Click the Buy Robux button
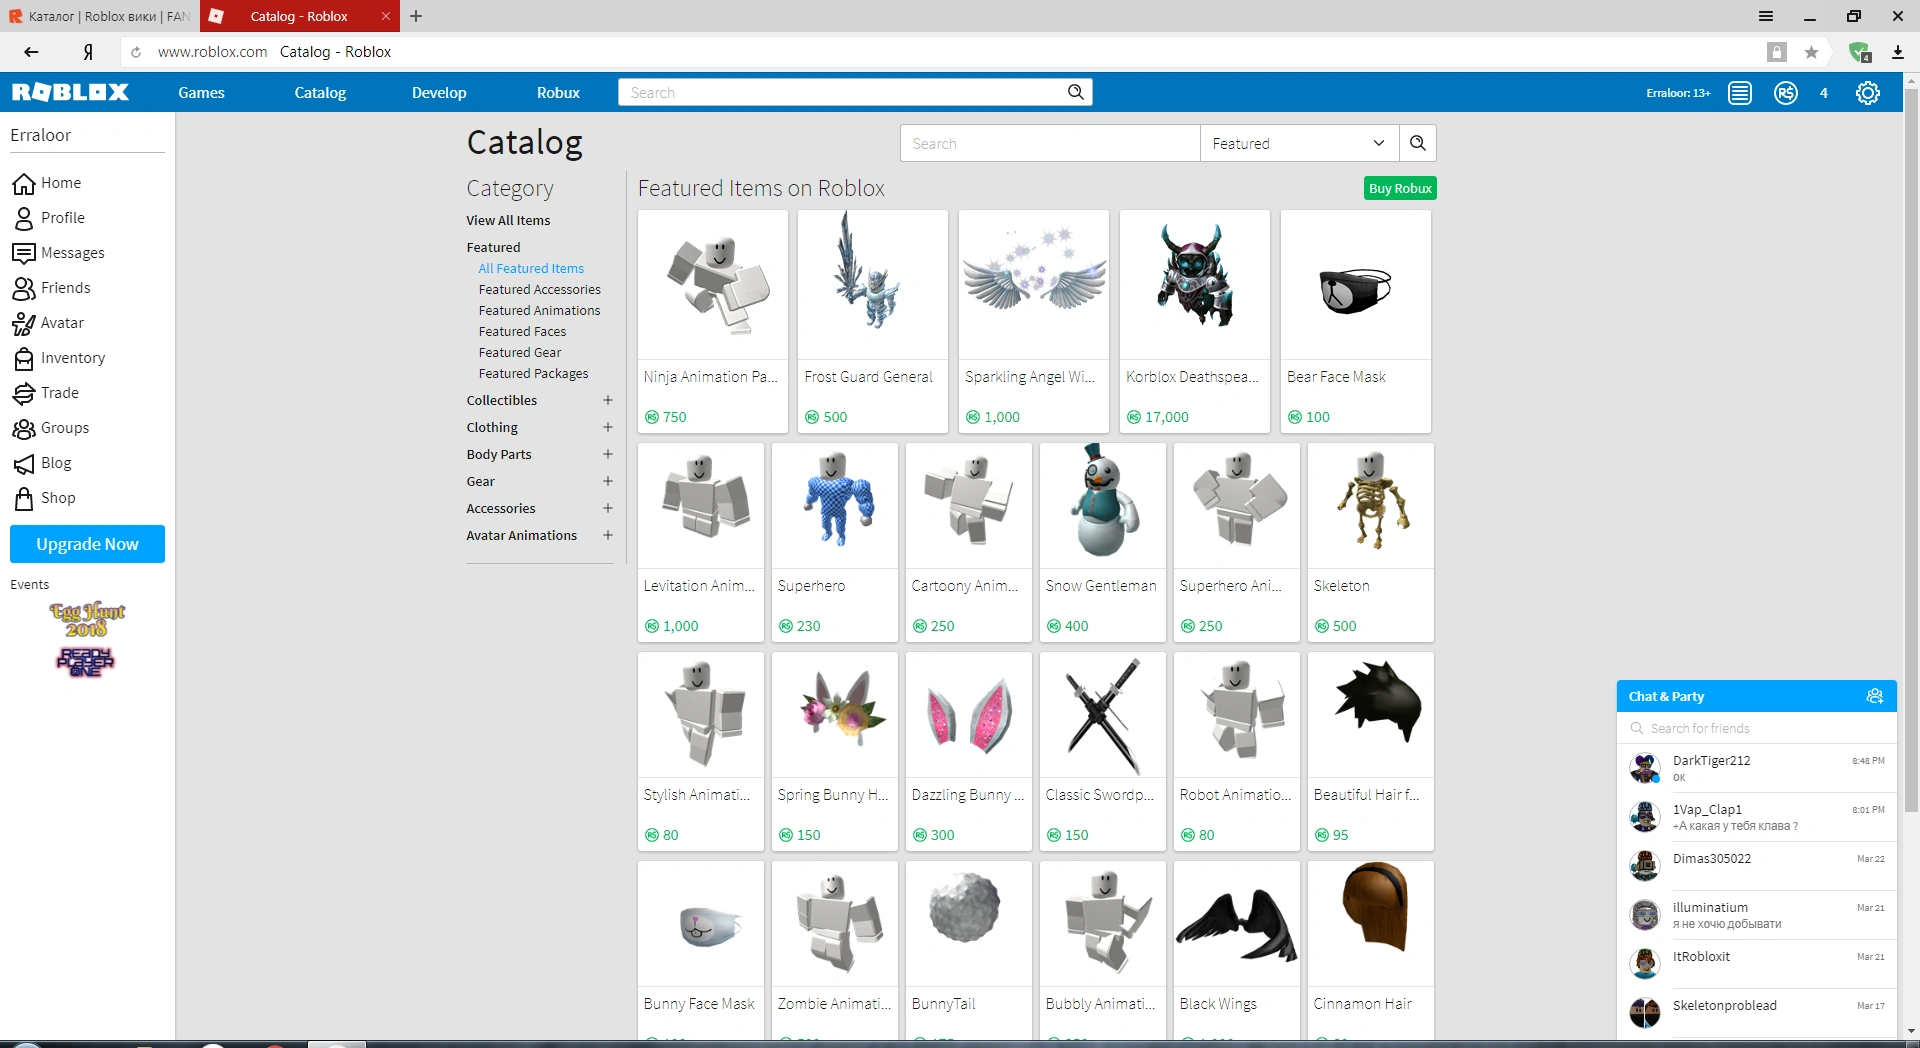1920x1048 pixels. pos(1400,188)
